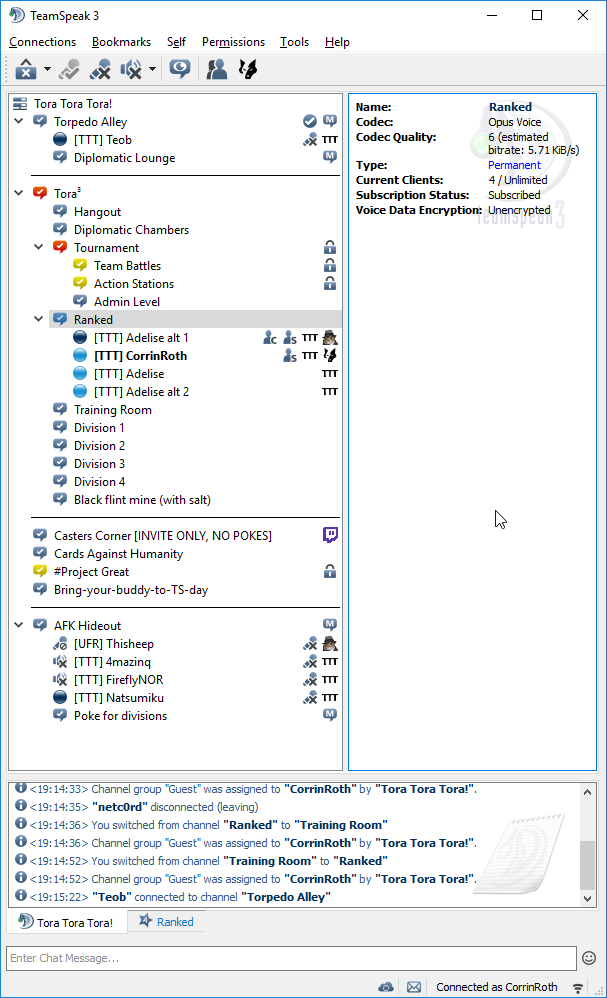Select the Division 3 channel
This screenshot has height=998, width=607.
coord(99,464)
